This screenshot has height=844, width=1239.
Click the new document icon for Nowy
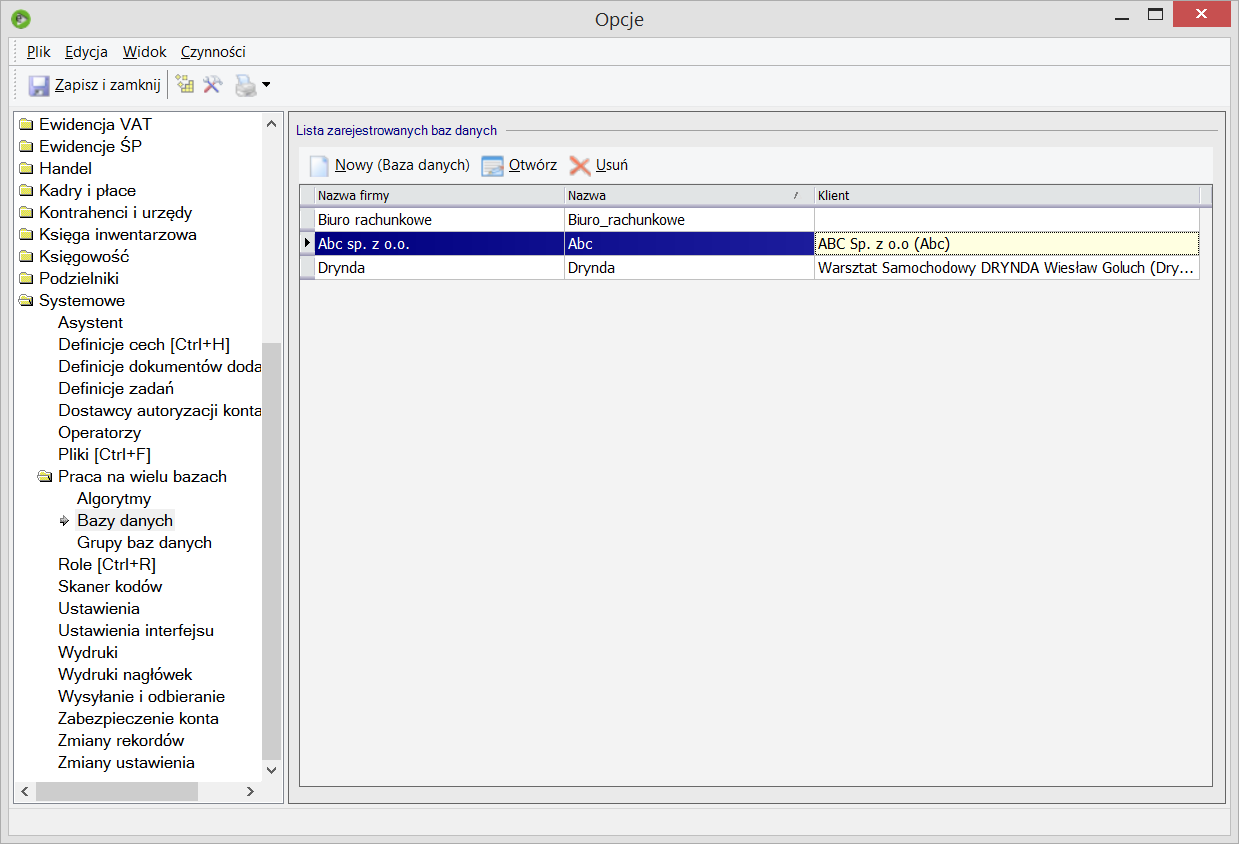coord(319,166)
